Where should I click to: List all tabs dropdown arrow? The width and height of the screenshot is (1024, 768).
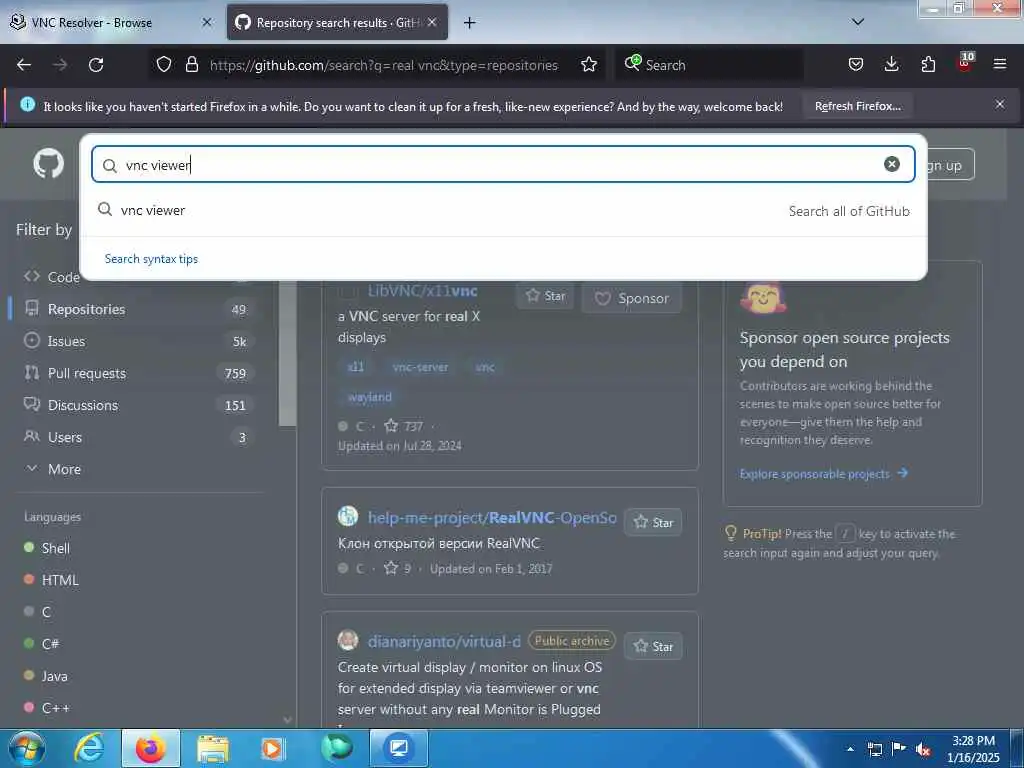(858, 22)
